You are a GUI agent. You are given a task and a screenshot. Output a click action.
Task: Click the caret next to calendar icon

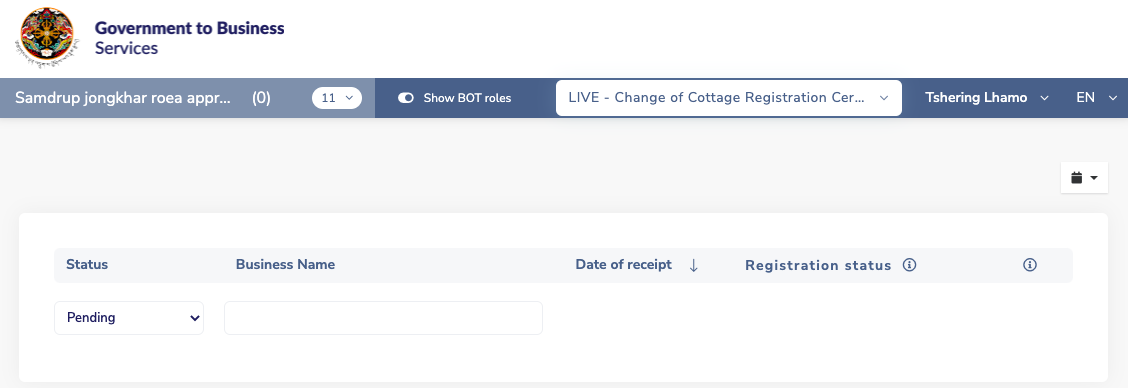pos(1094,178)
